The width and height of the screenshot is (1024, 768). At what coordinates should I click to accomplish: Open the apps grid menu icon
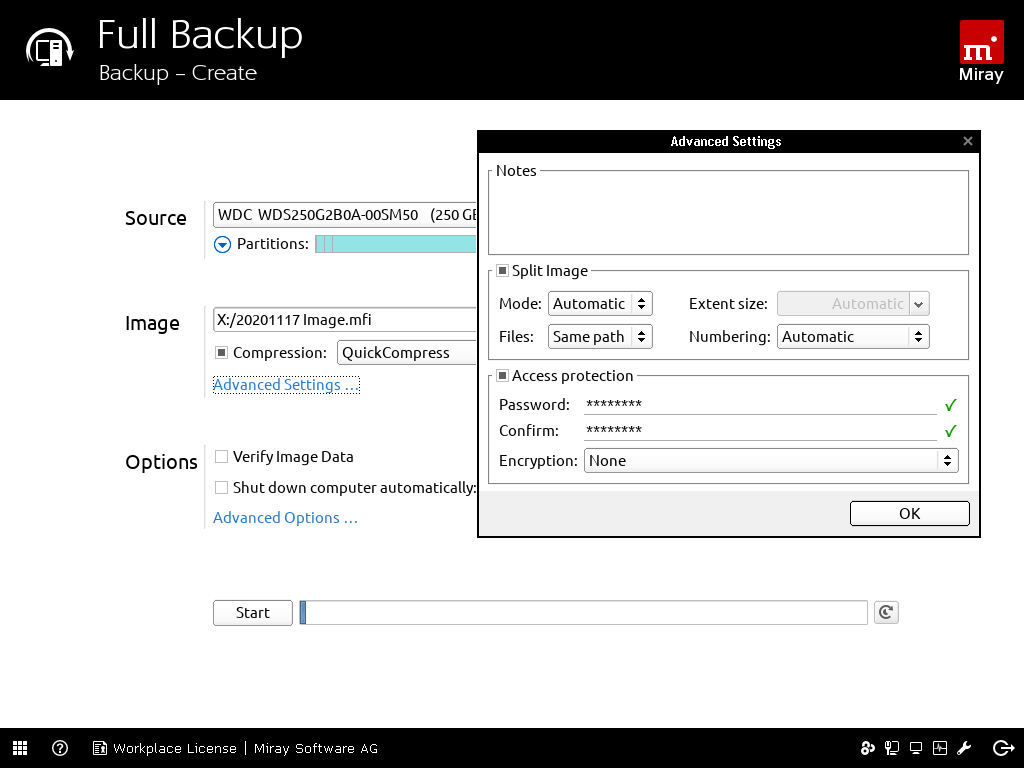click(x=20, y=748)
